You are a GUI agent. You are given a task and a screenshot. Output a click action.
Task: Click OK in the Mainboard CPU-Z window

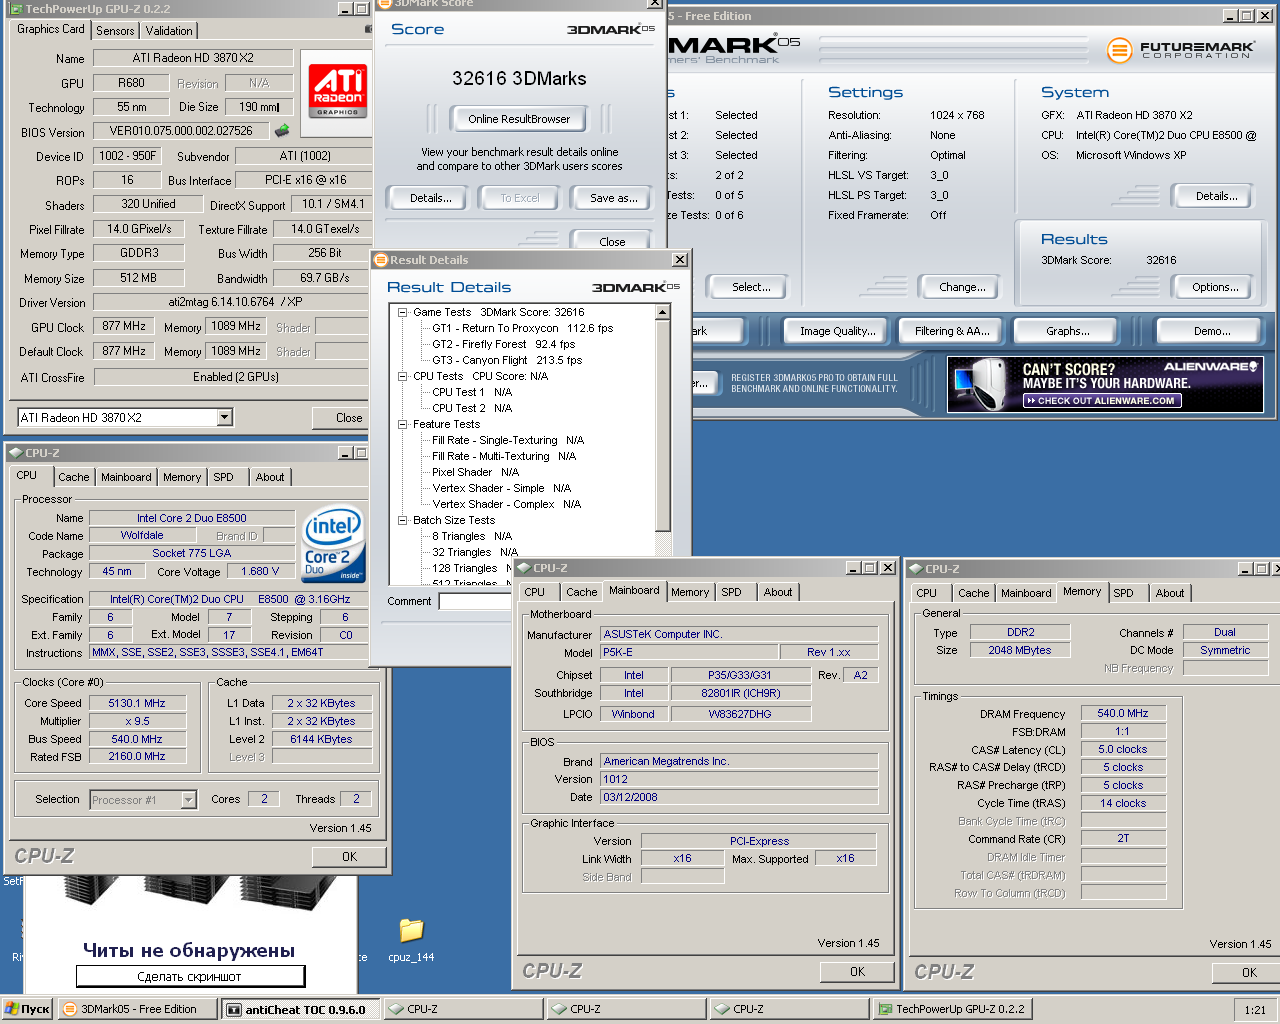[x=857, y=971]
